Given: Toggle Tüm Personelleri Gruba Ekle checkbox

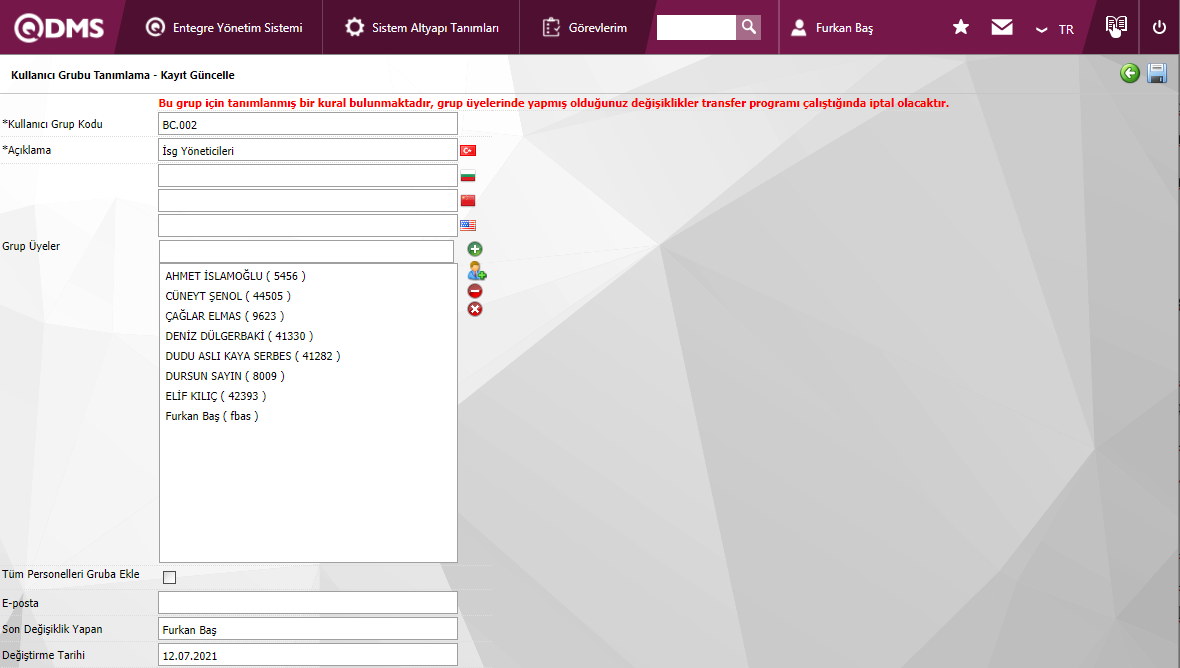Looking at the screenshot, I should click(x=169, y=578).
